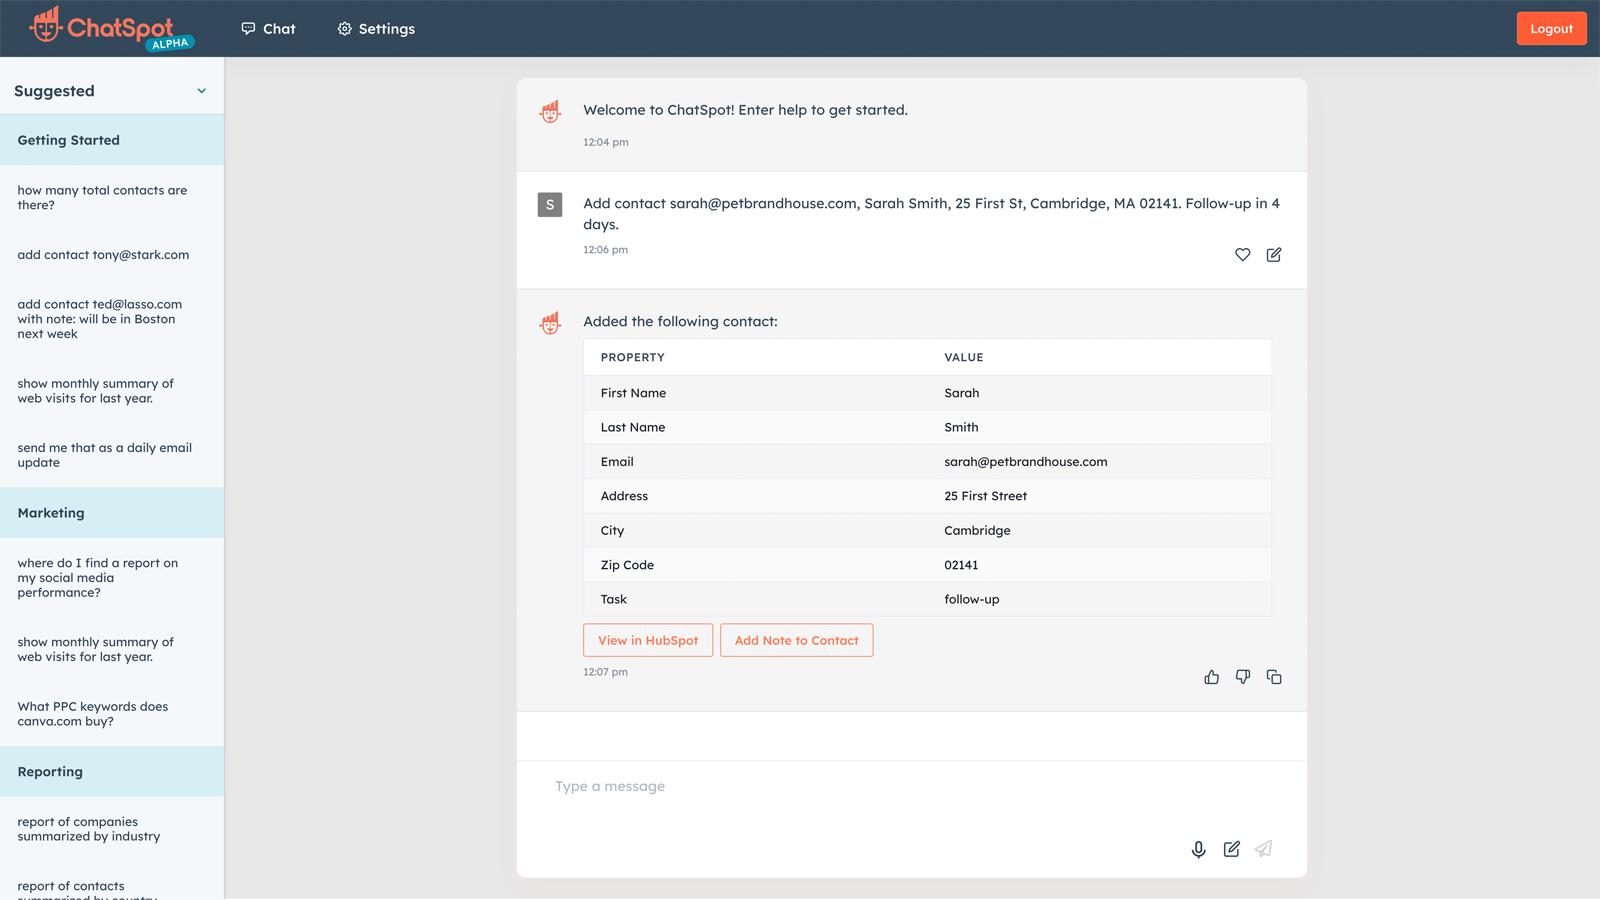Open Settings in the top navigation
Image resolution: width=1600 pixels, height=900 pixels.
(x=376, y=29)
